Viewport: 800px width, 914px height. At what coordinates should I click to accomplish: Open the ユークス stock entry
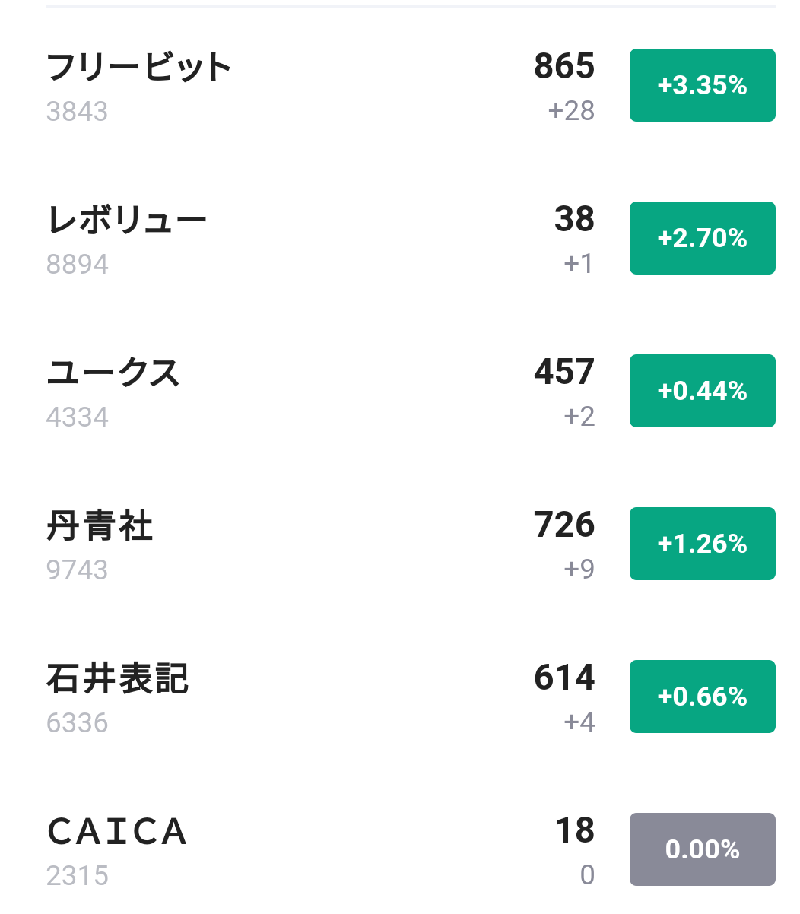(x=114, y=373)
